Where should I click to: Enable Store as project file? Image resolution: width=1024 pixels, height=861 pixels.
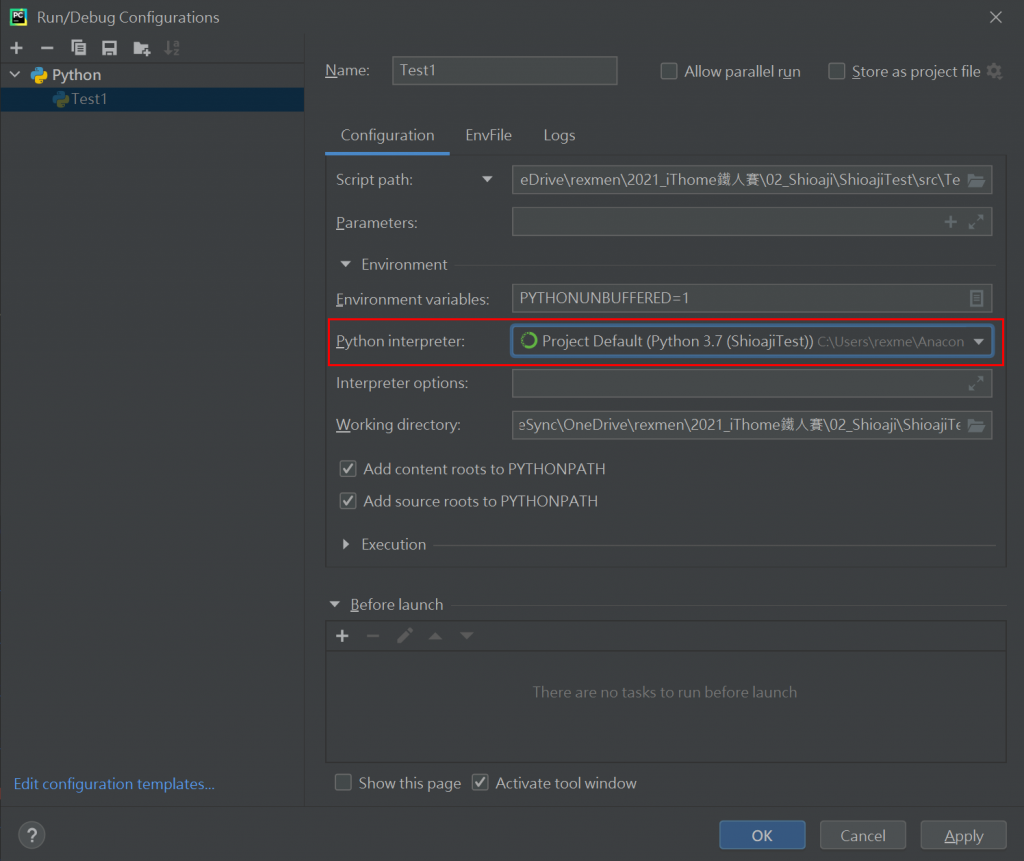click(x=837, y=71)
